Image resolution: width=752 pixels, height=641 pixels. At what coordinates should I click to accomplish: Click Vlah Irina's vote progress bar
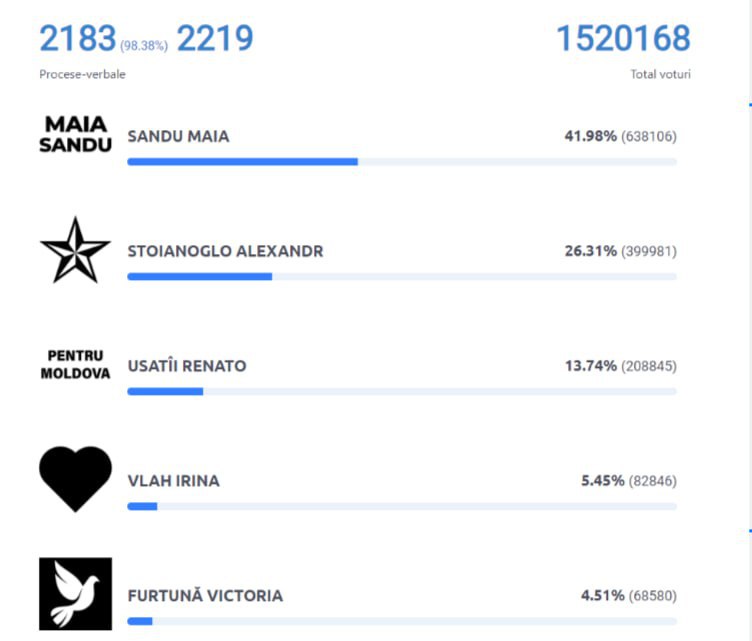(402, 506)
